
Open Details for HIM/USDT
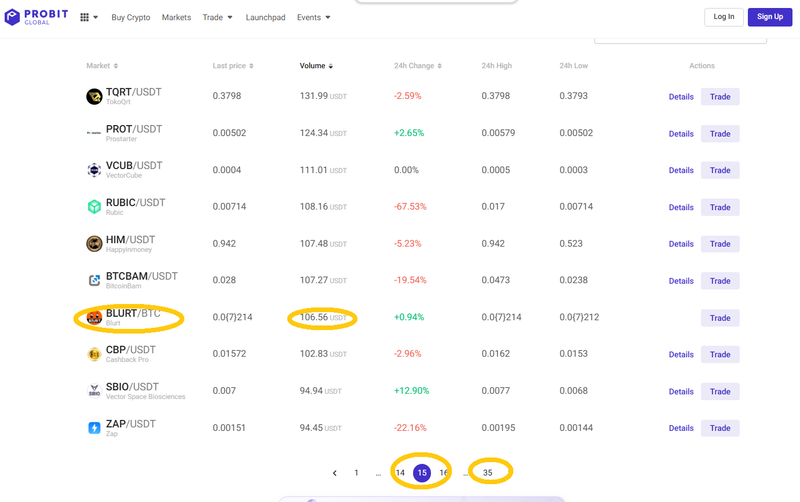681,244
